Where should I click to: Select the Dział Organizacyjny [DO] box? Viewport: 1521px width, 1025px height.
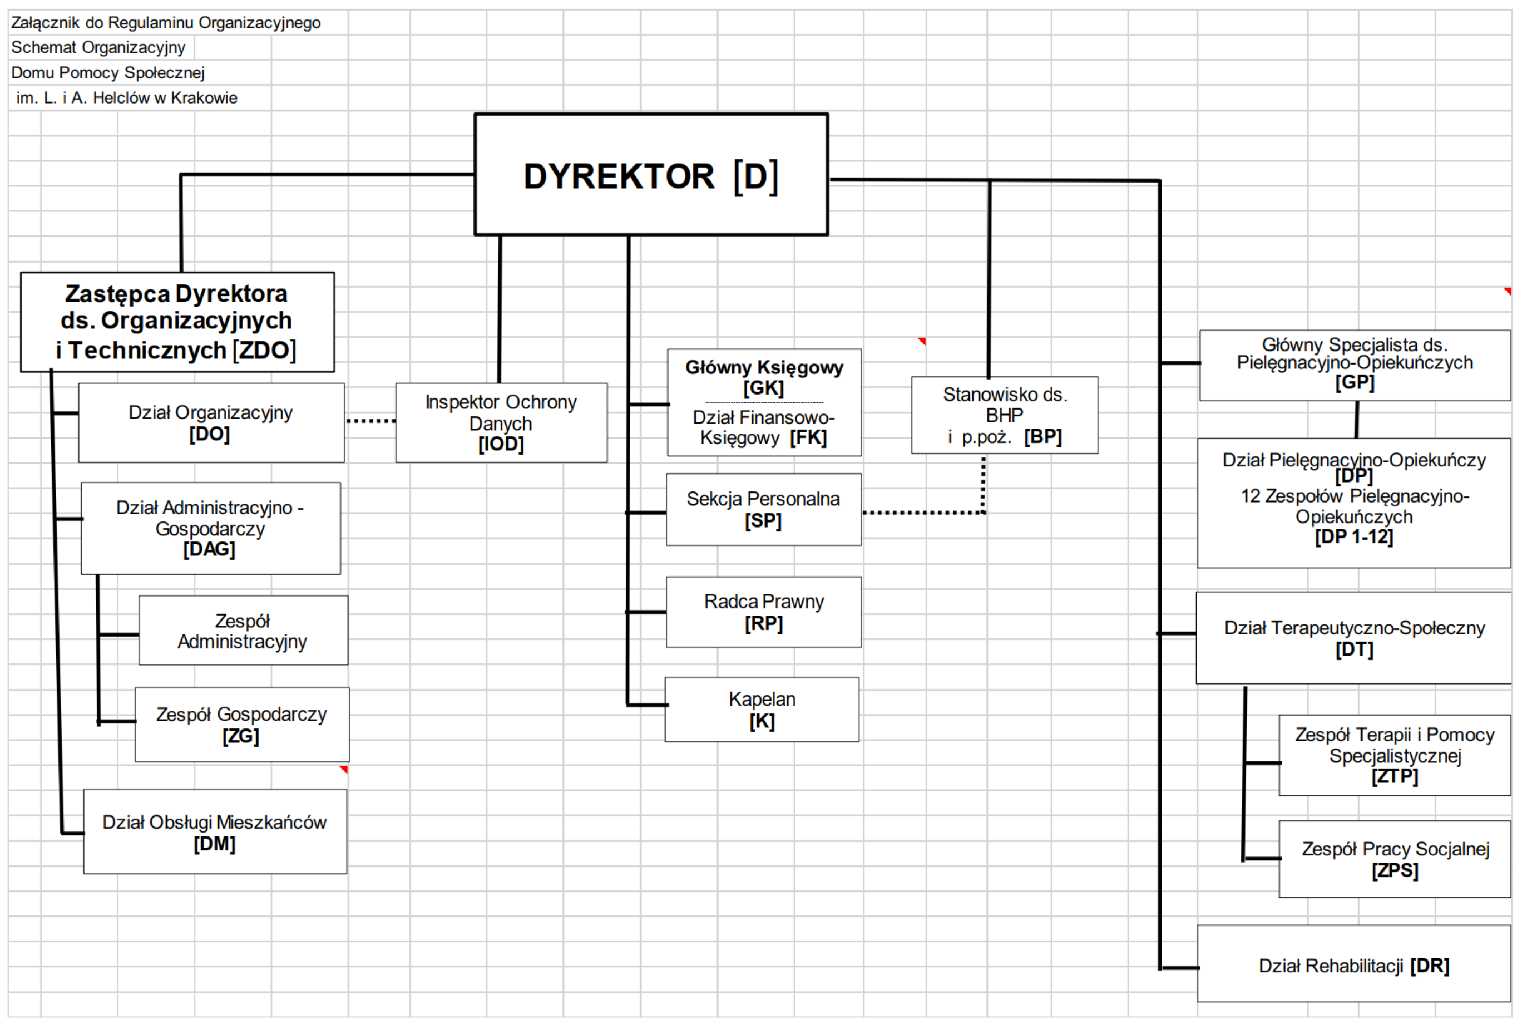click(211, 423)
